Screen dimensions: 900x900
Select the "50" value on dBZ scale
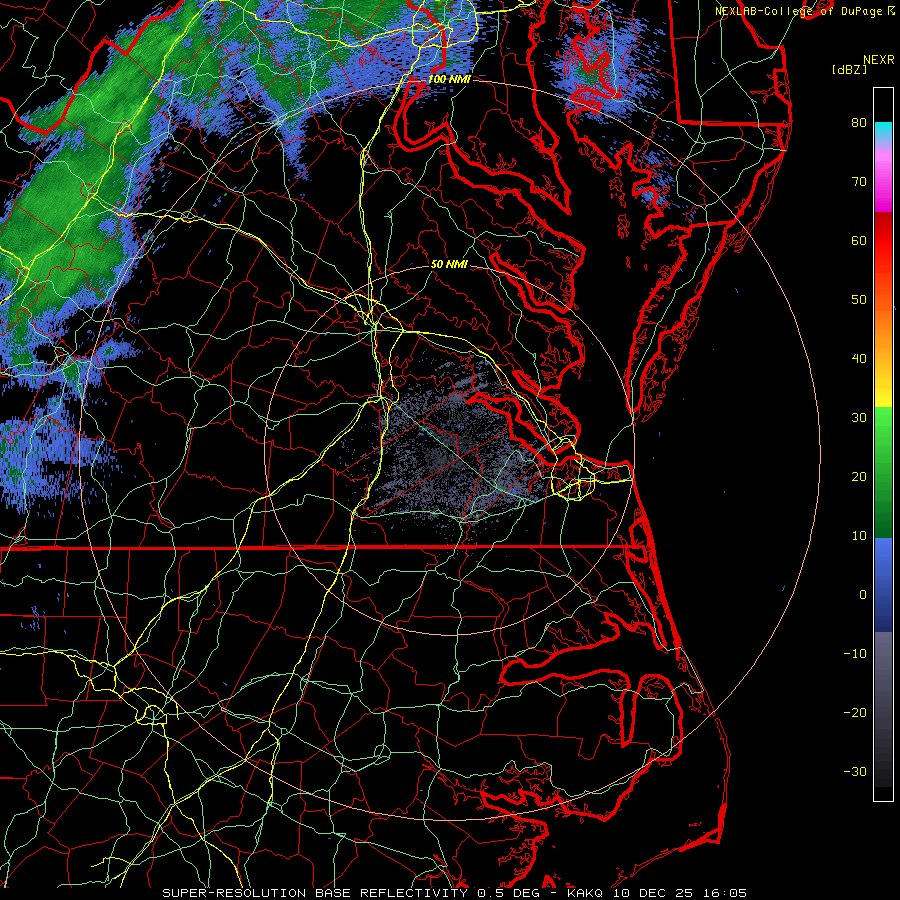pos(859,300)
